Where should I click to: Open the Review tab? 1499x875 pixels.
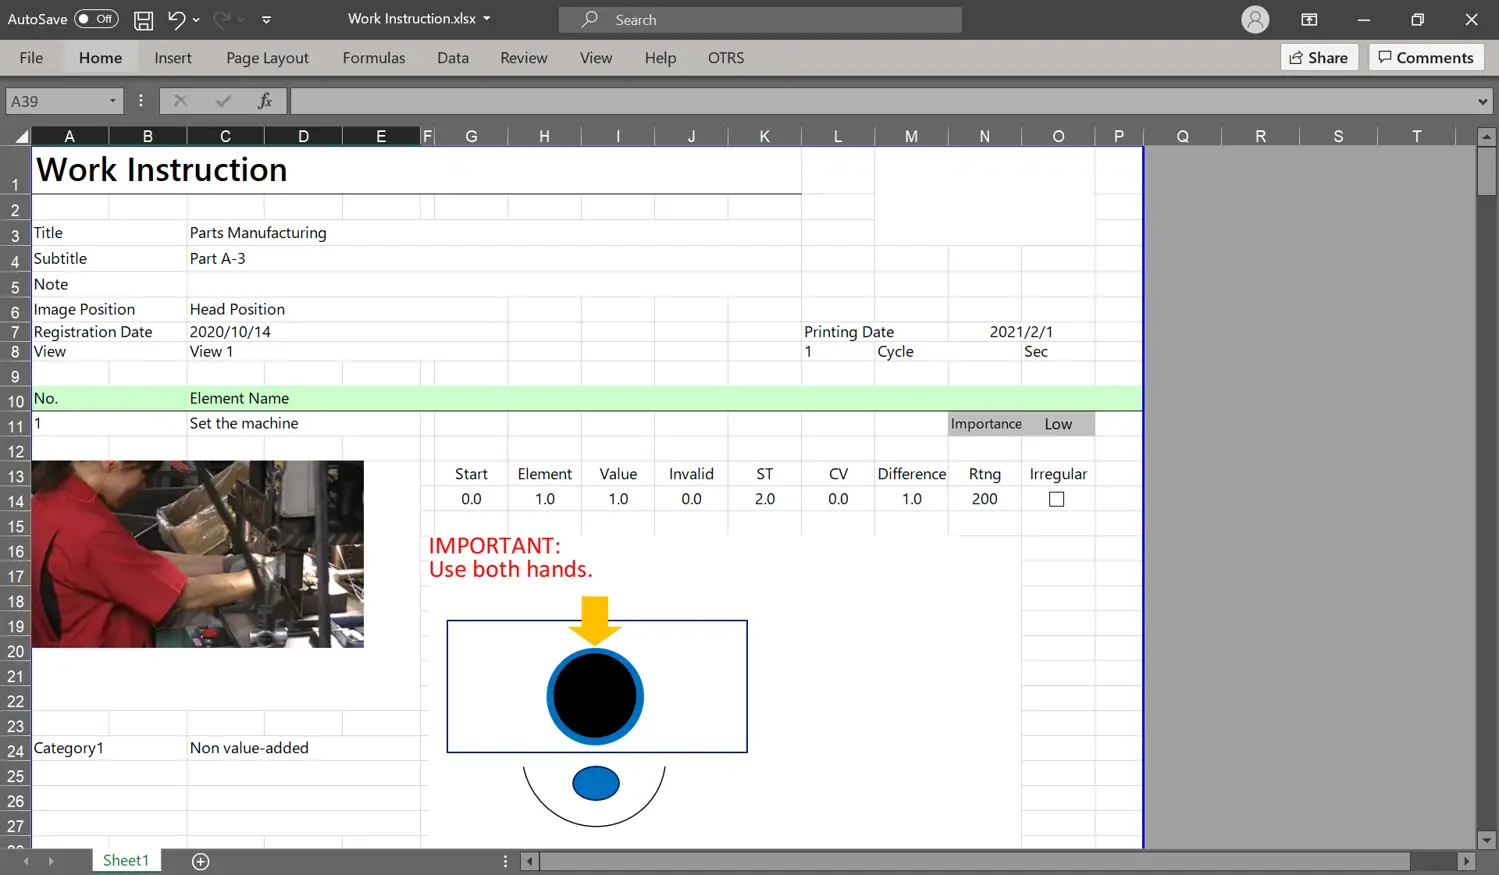[524, 58]
